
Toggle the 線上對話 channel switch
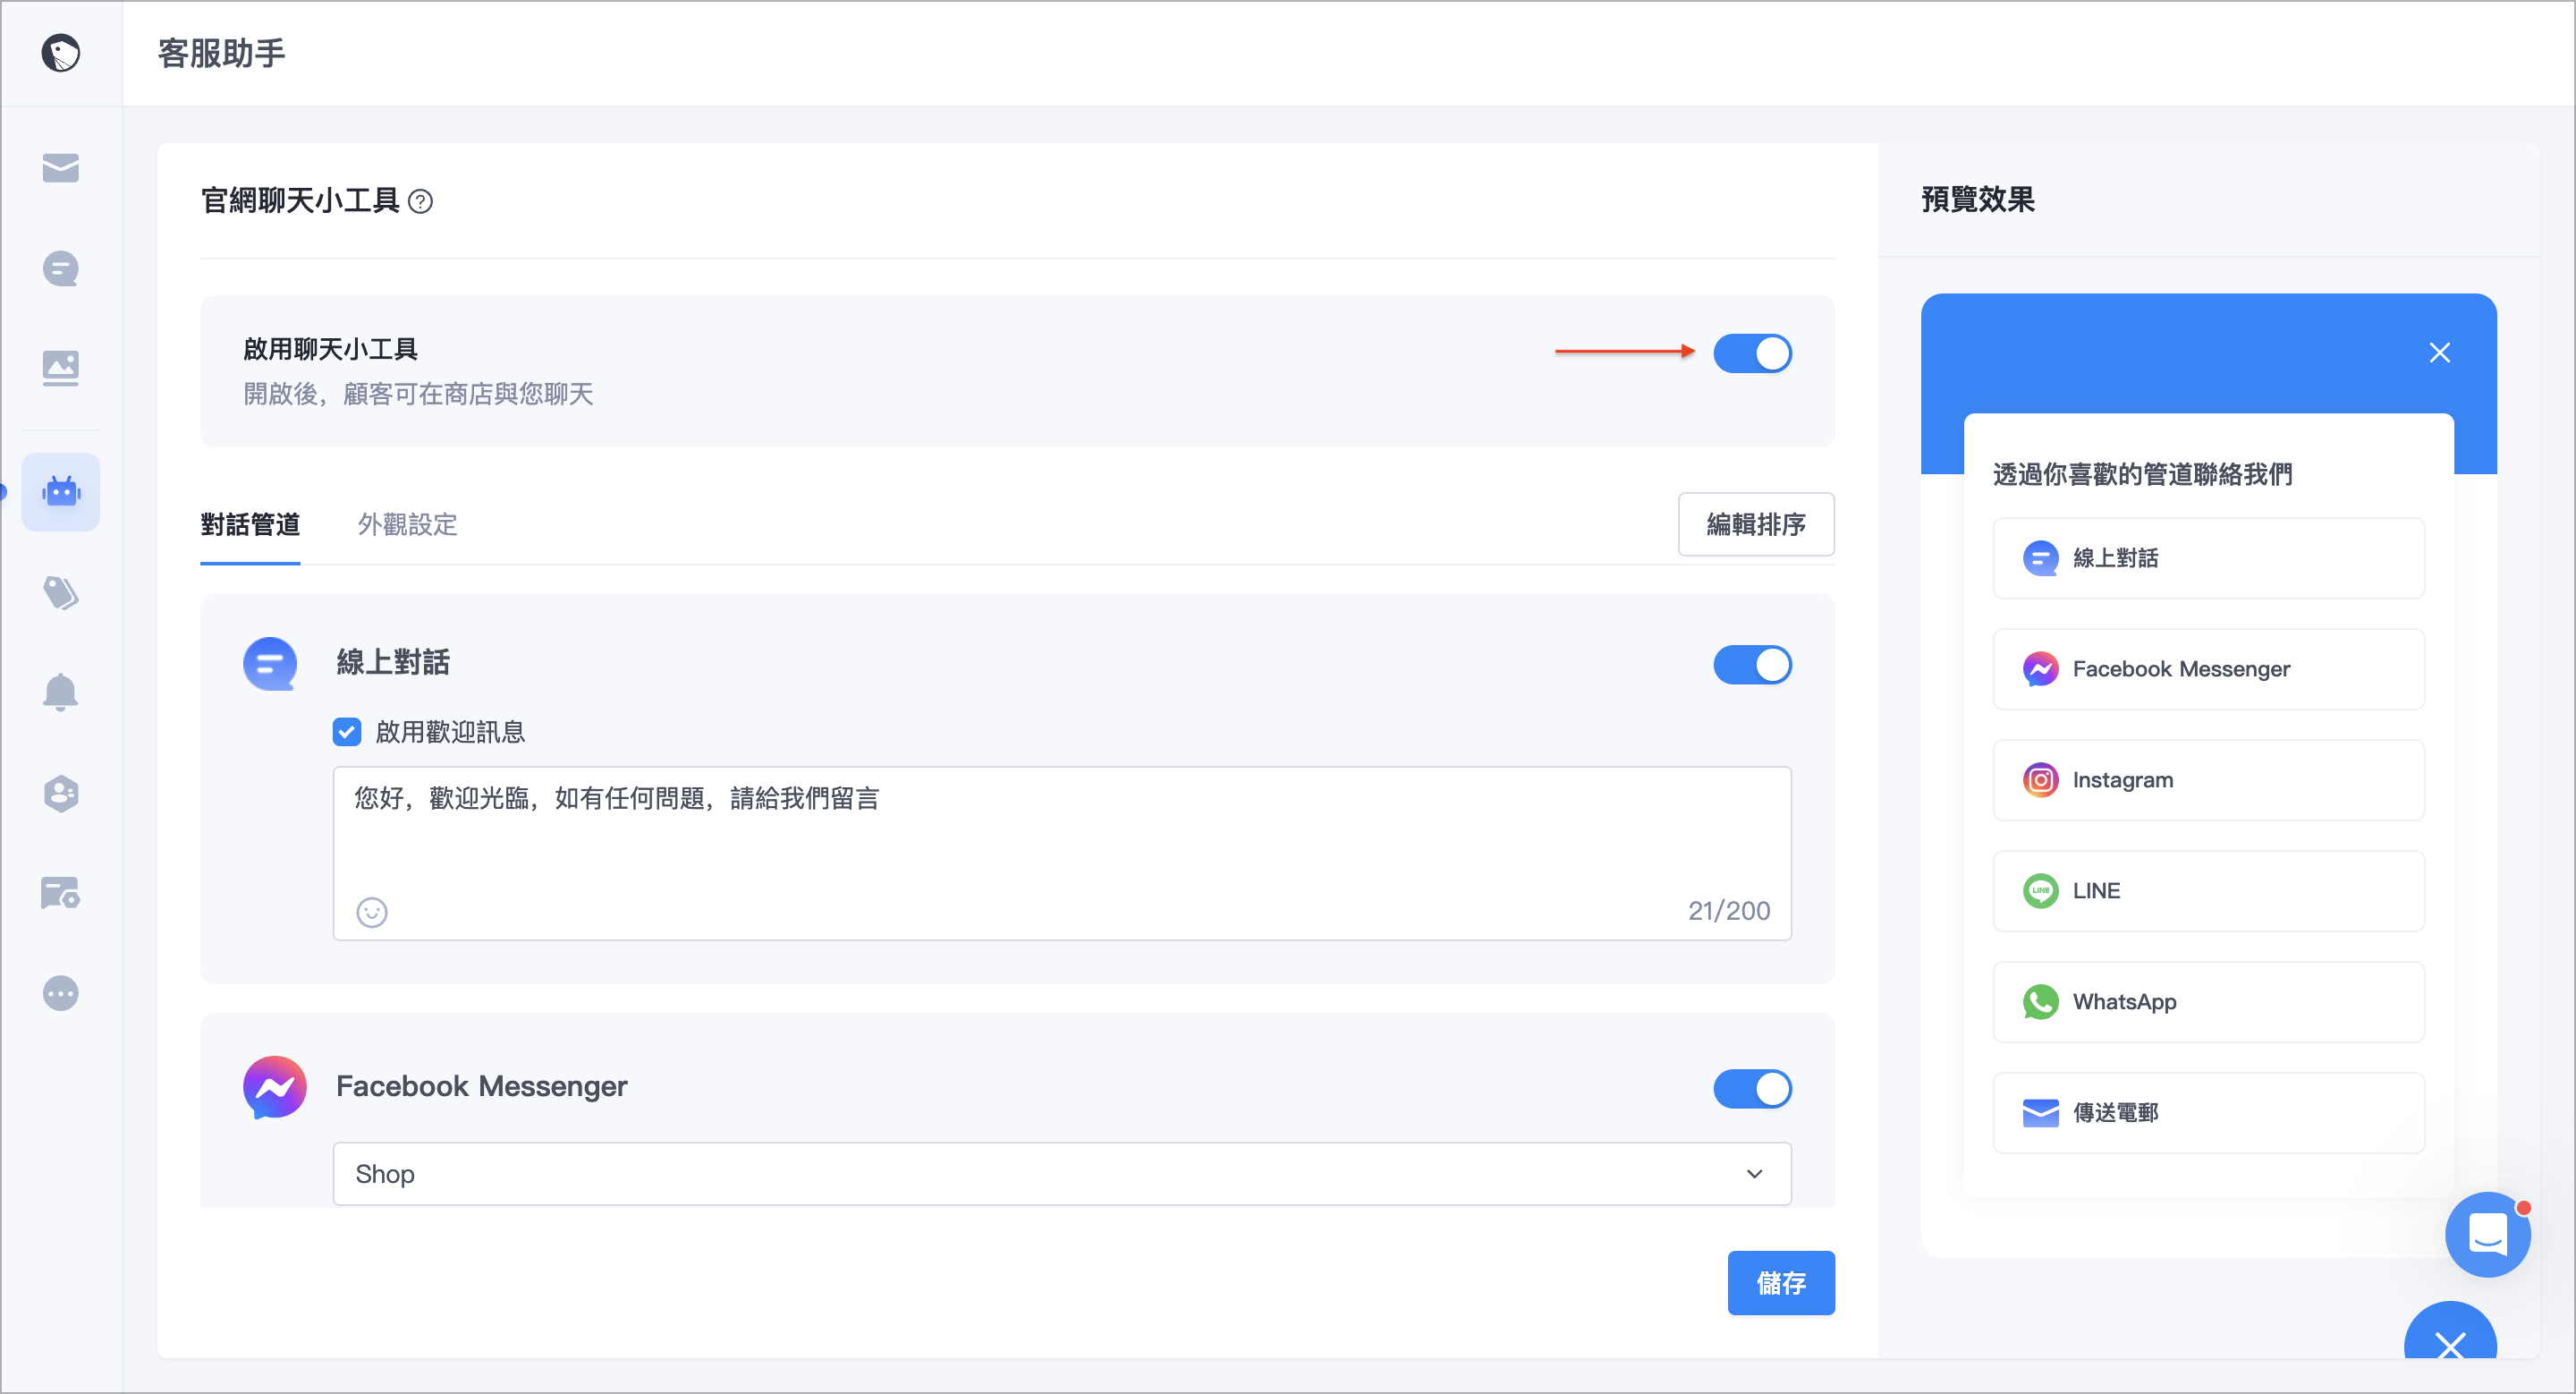pos(1752,665)
